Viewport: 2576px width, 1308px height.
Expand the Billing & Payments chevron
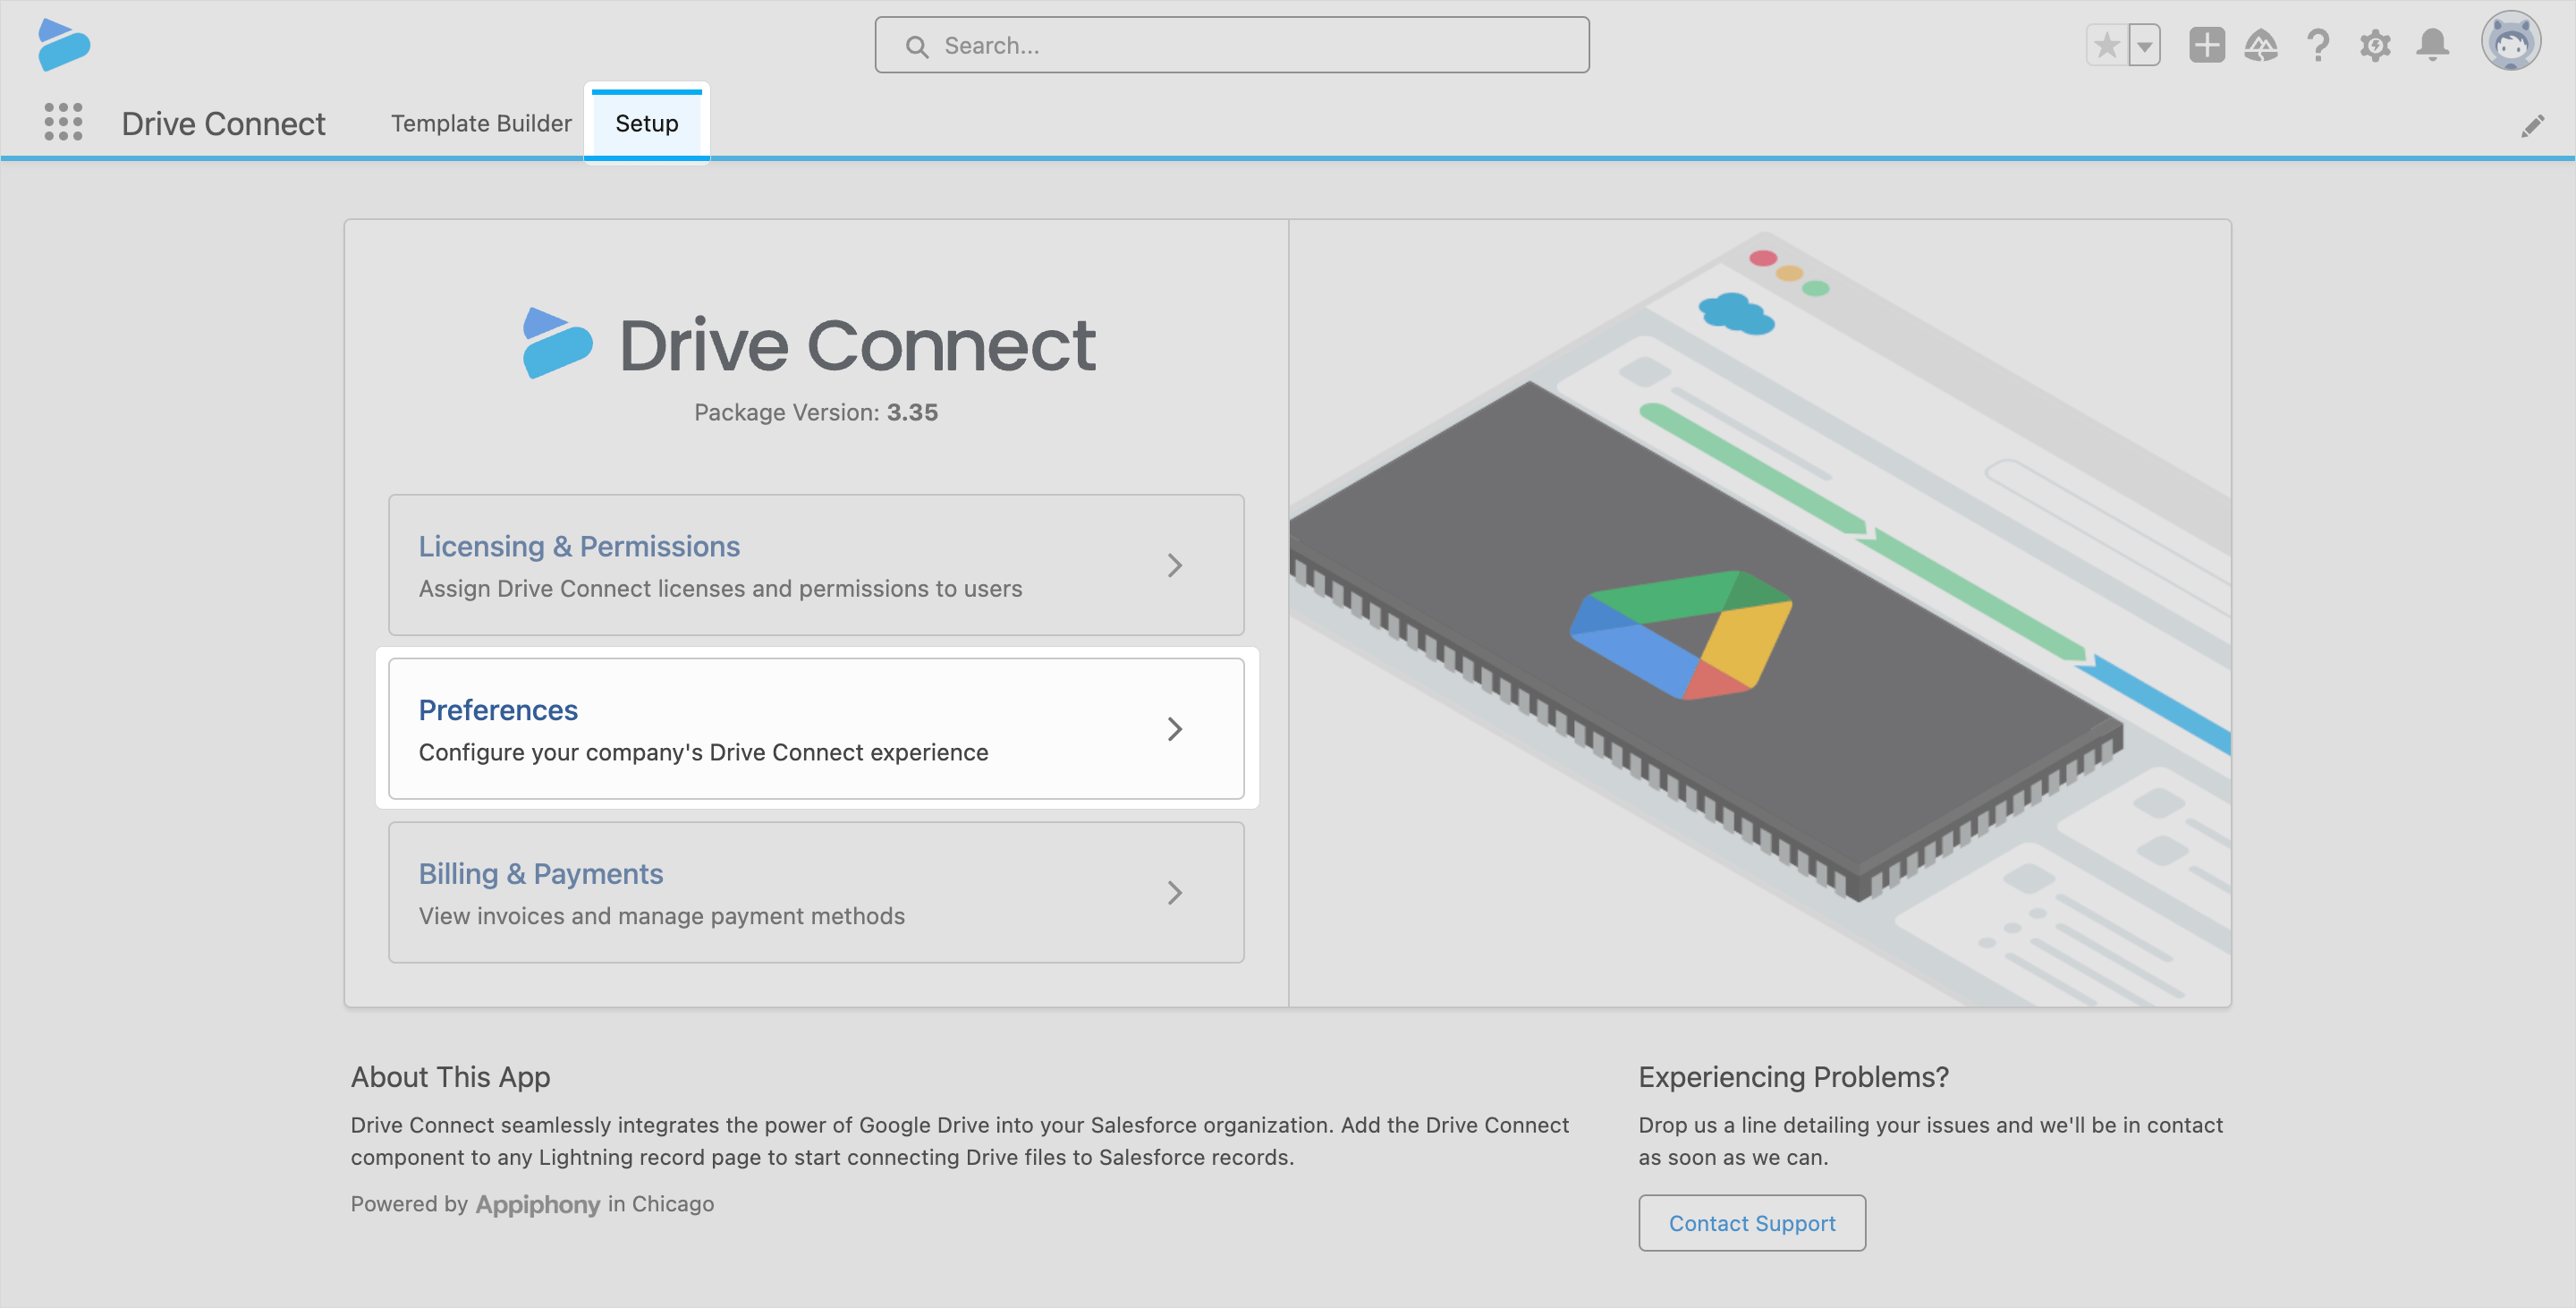tap(1176, 893)
